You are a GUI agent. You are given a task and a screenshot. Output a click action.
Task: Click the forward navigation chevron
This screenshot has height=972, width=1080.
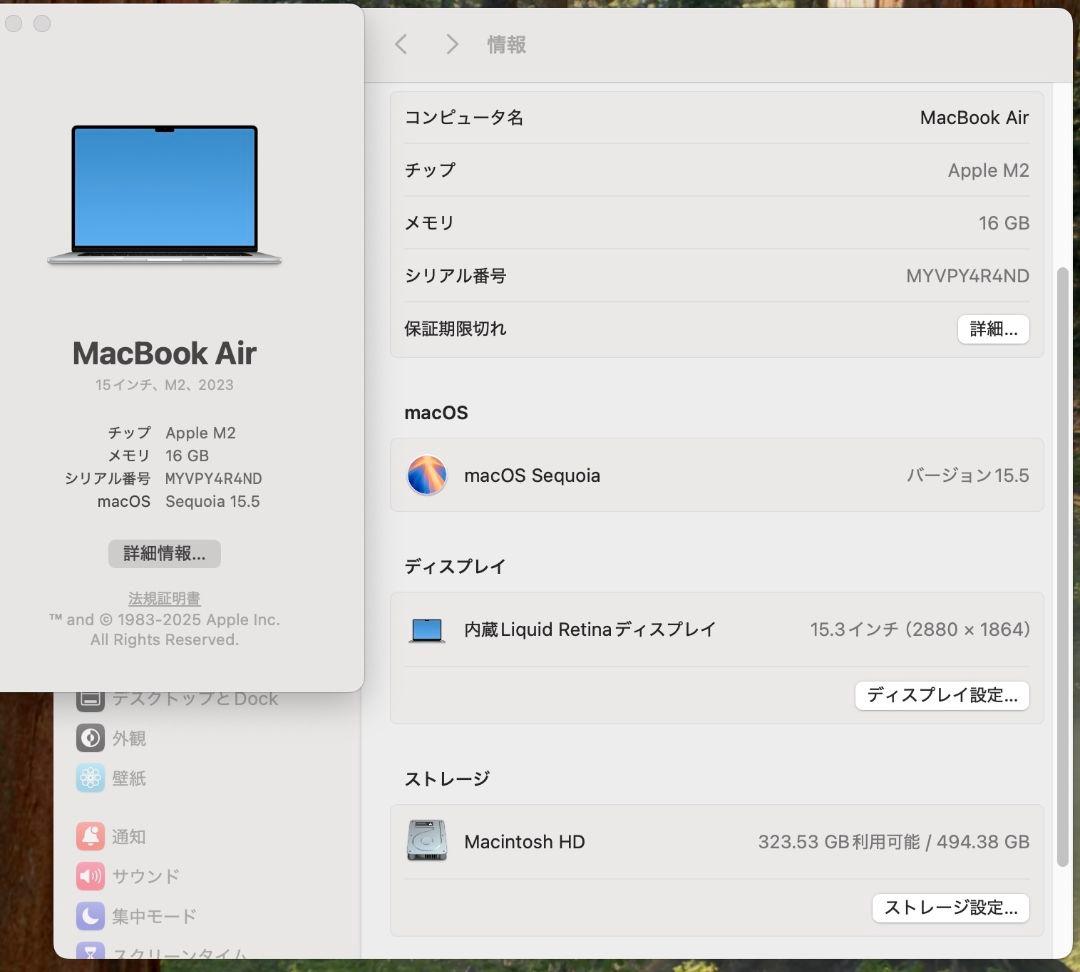[451, 44]
